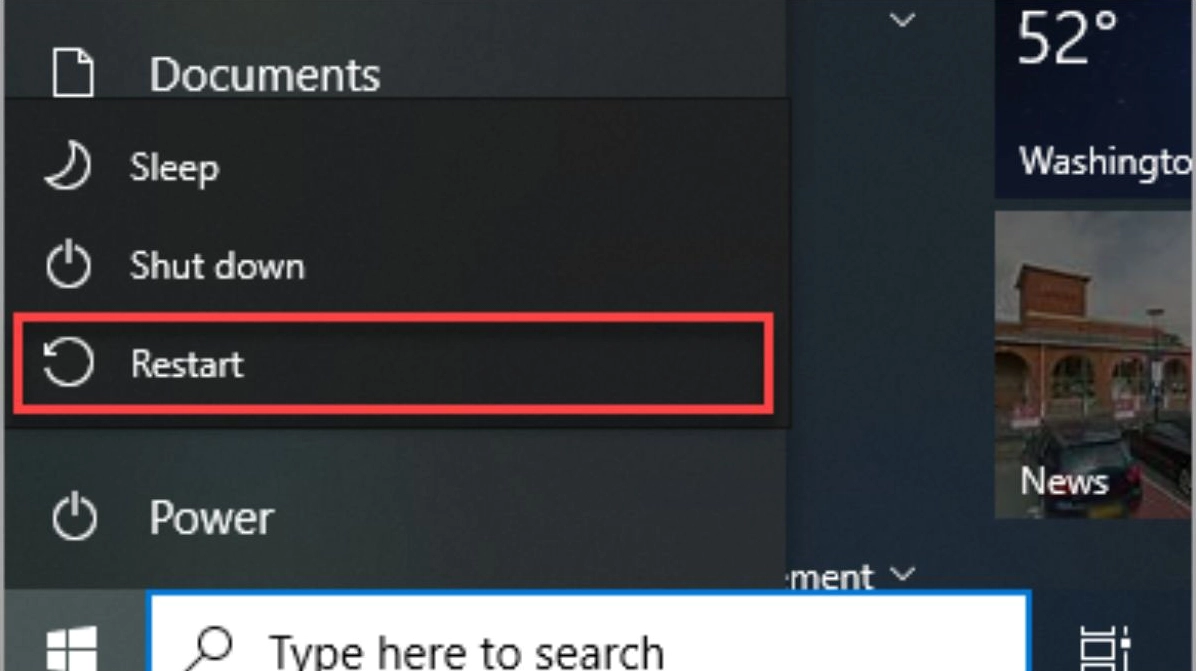Screen dimensions: 1196x671
Task: Click the crescent moon Sleep icon
Action: pos(68,165)
